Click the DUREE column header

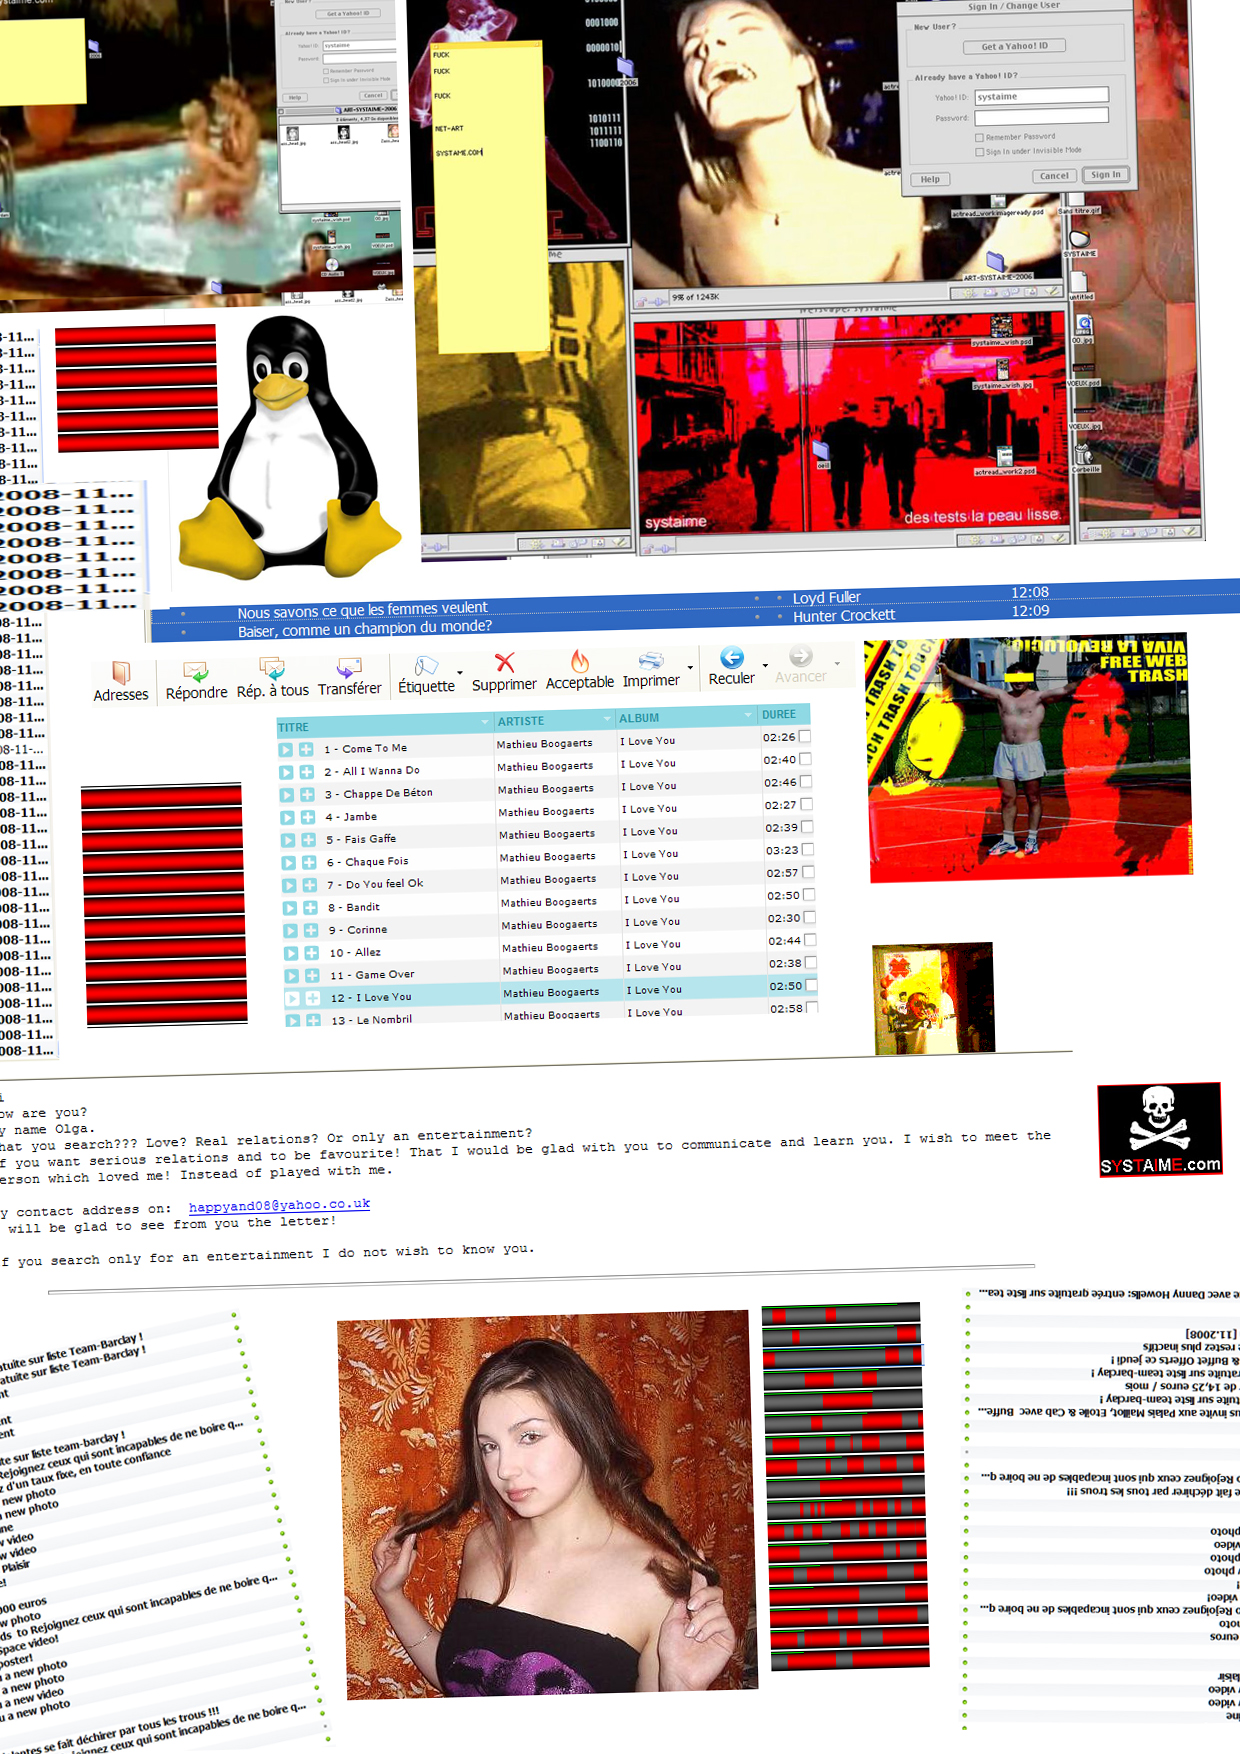(x=779, y=714)
